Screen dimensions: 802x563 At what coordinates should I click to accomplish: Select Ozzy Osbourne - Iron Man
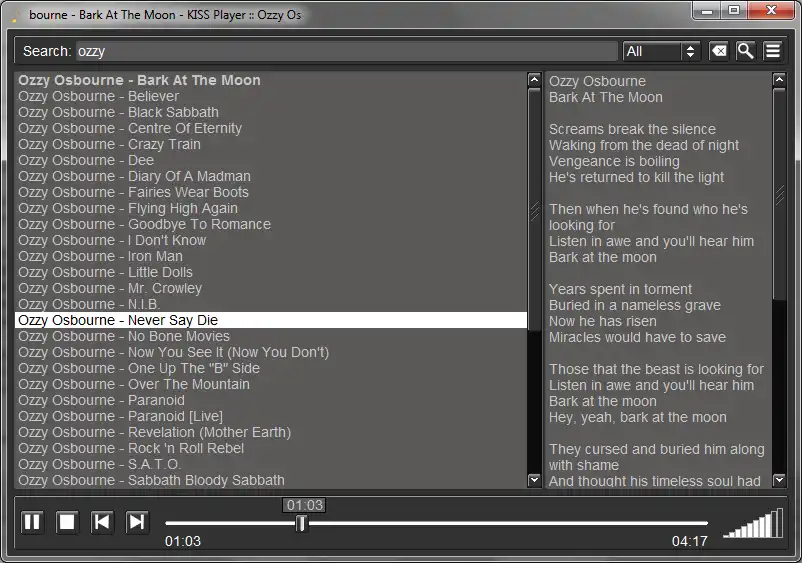[x=271, y=256]
